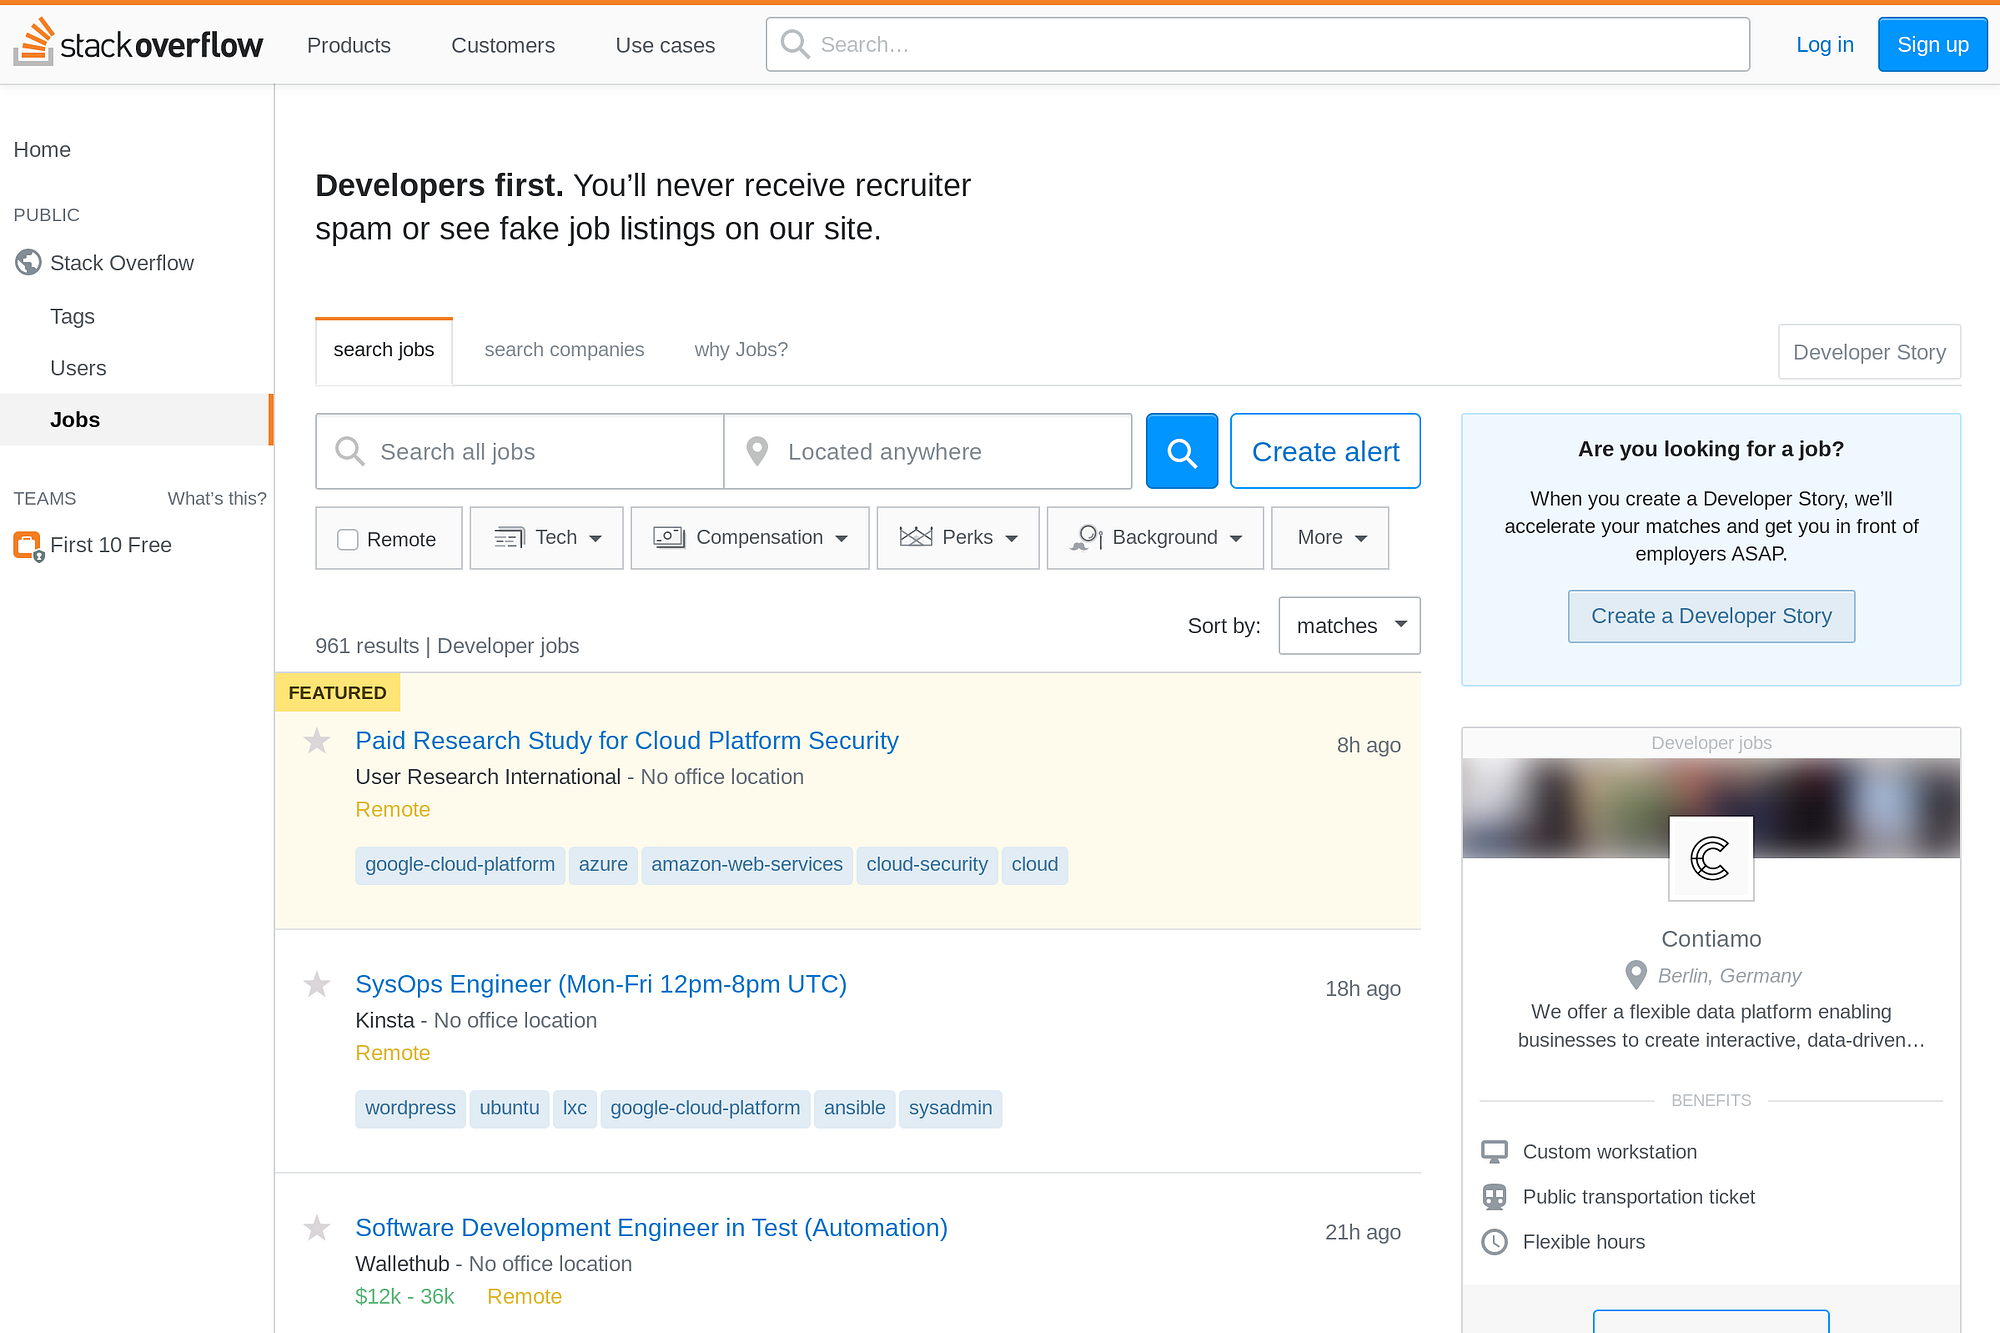Switch to the search companies tab

click(564, 350)
